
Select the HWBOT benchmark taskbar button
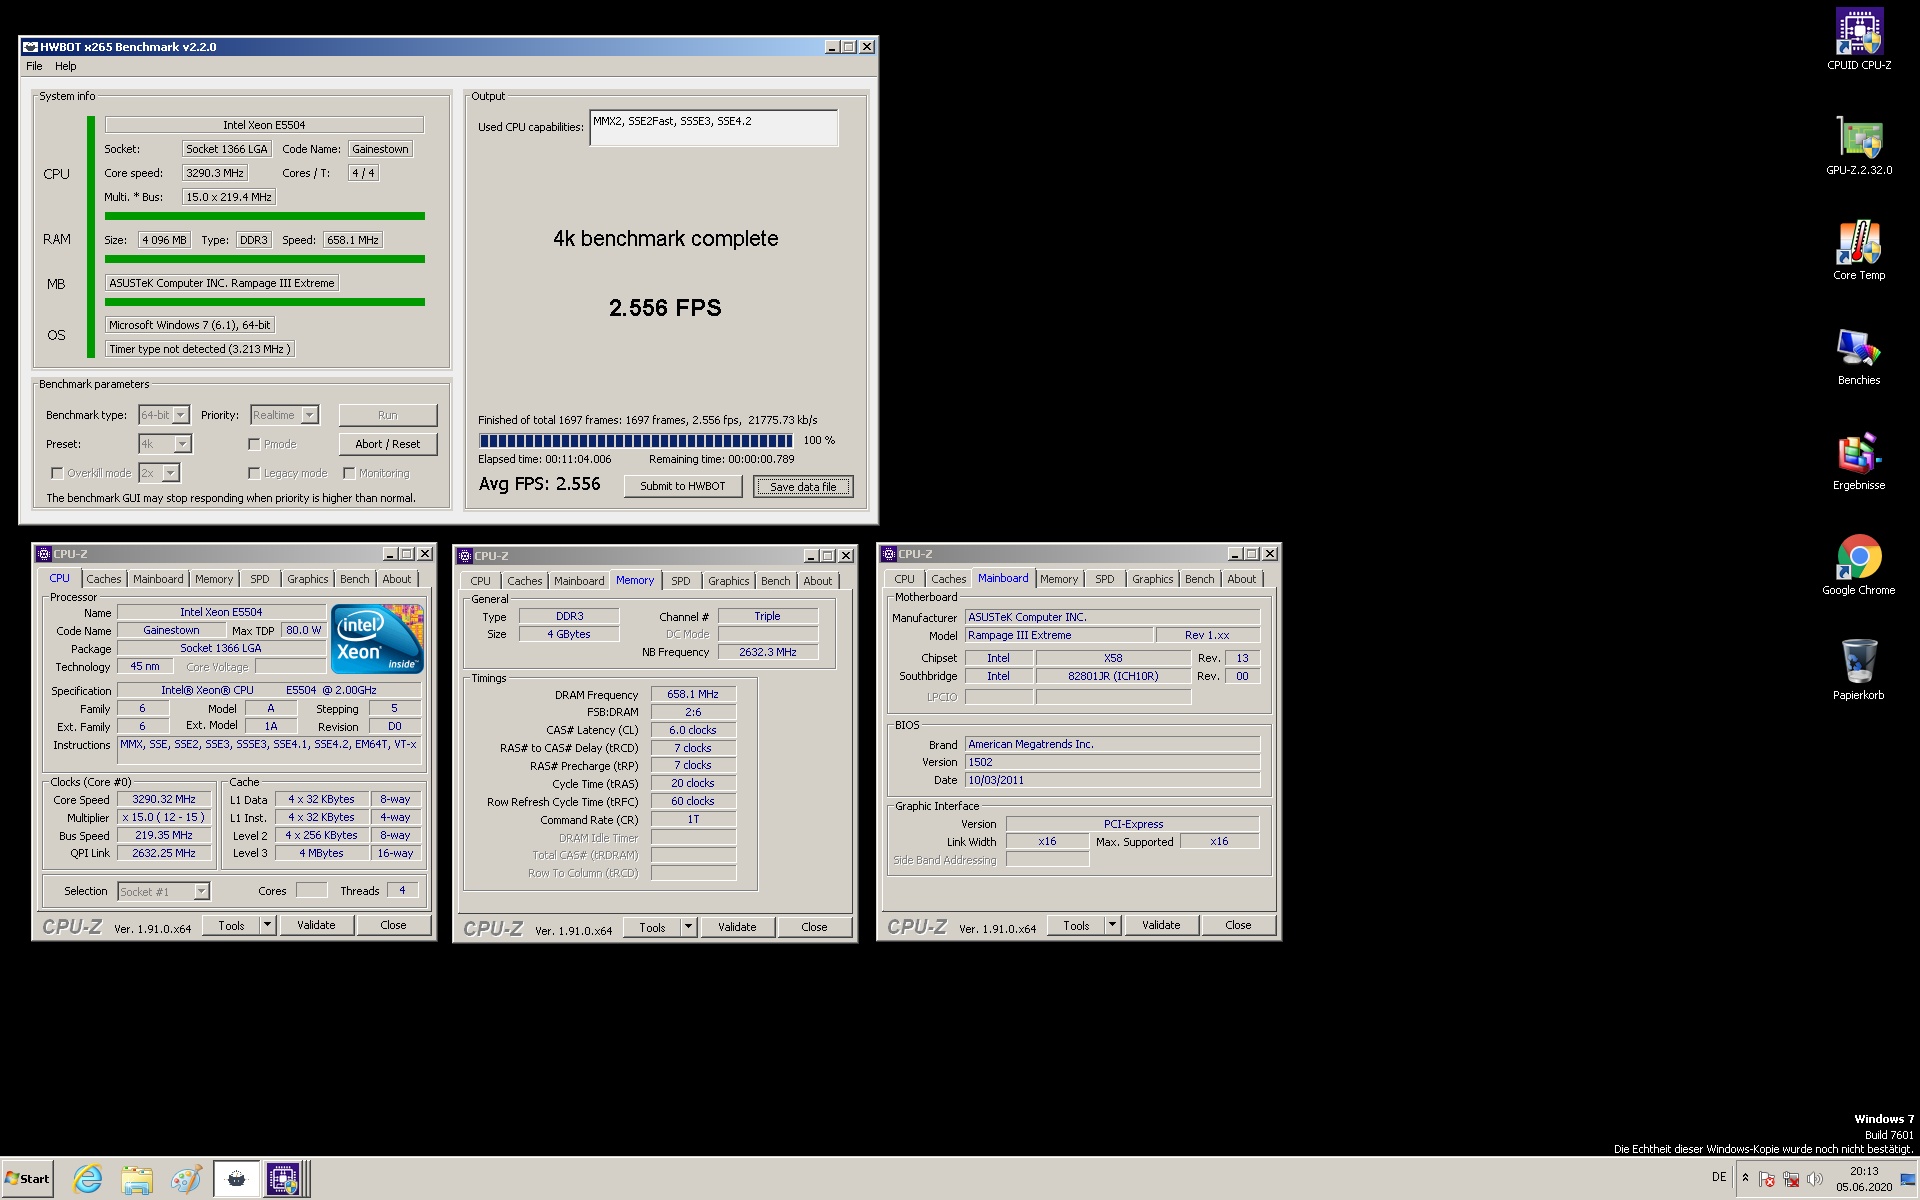click(236, 1179)
